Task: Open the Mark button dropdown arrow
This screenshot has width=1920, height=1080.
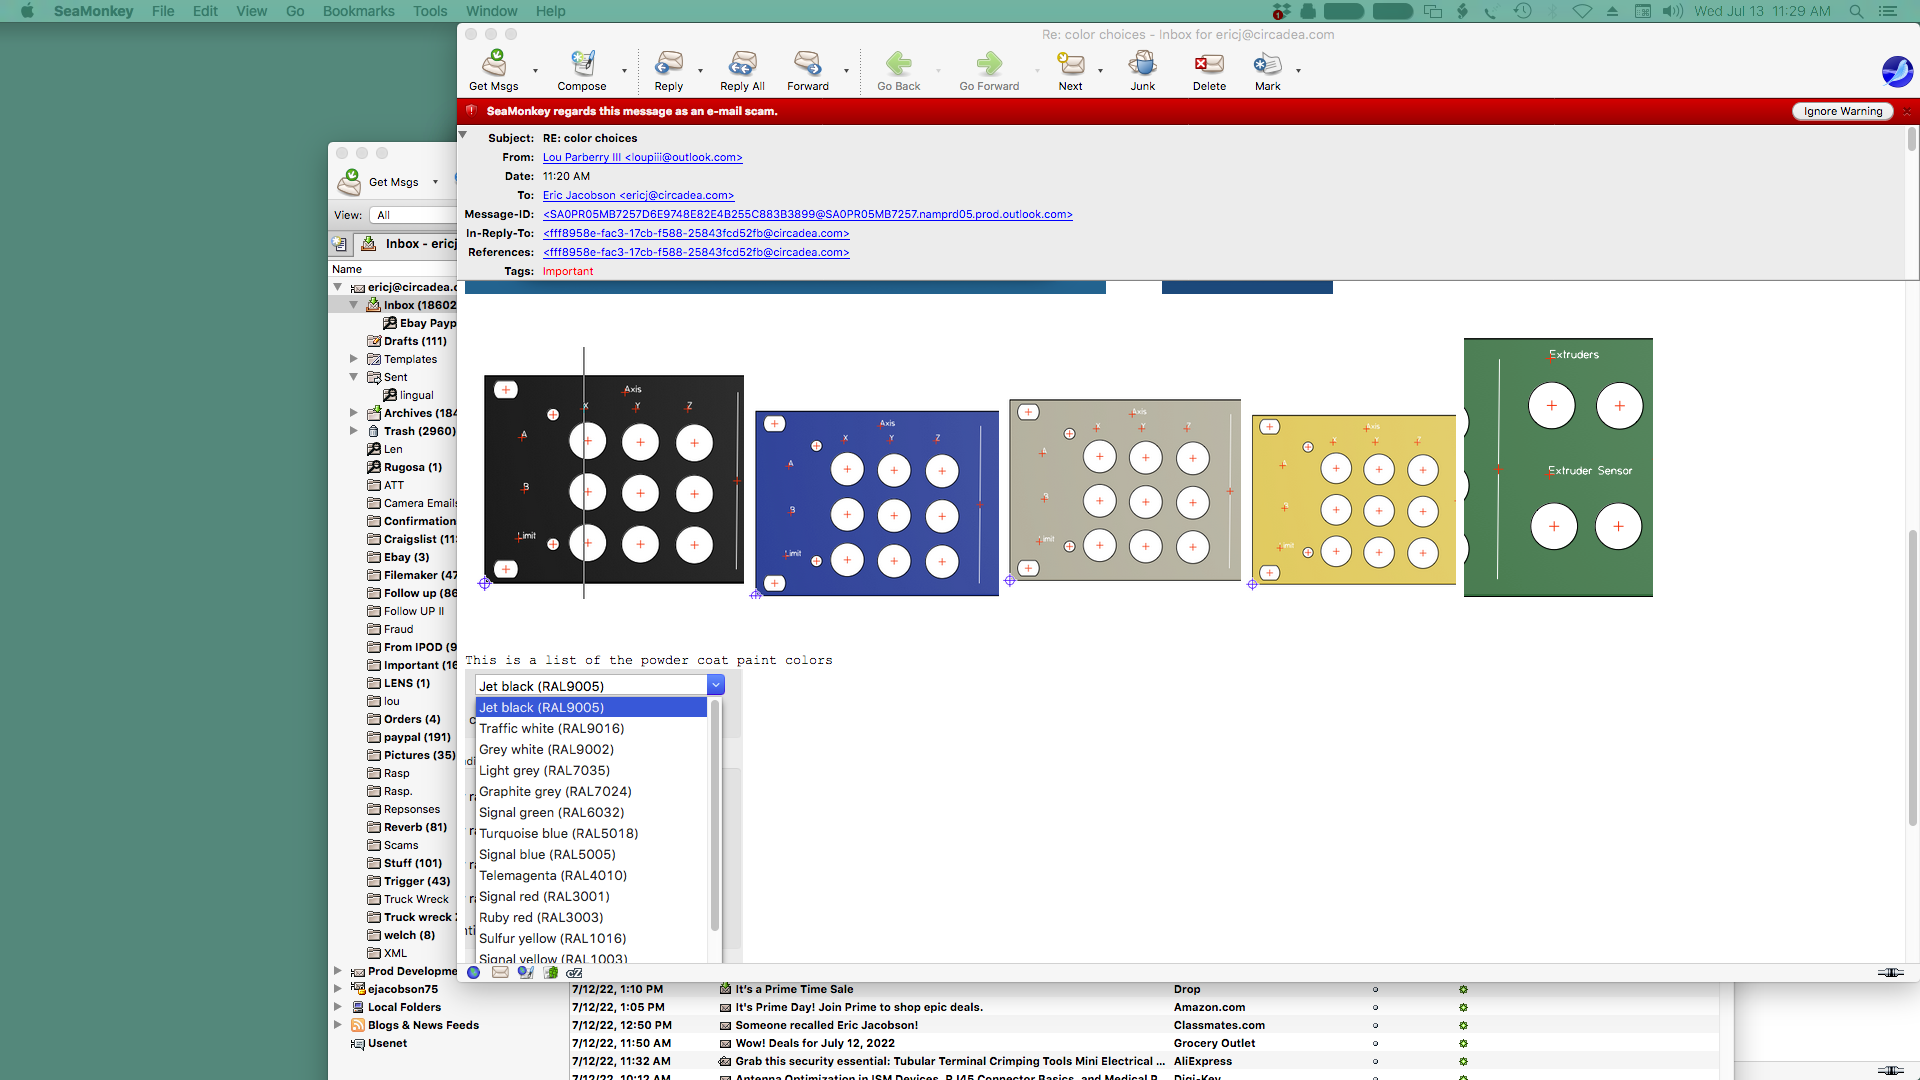Action: pyautogui.click(x=1298, y=71)
